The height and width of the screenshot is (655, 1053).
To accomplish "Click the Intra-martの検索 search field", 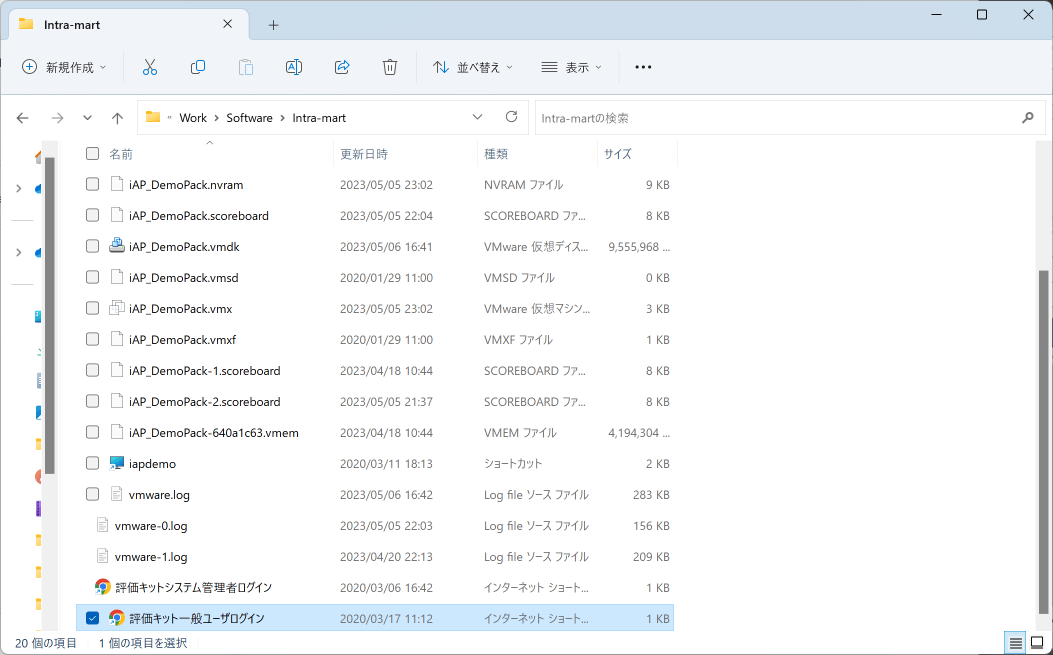I will (x=780, y=118).
